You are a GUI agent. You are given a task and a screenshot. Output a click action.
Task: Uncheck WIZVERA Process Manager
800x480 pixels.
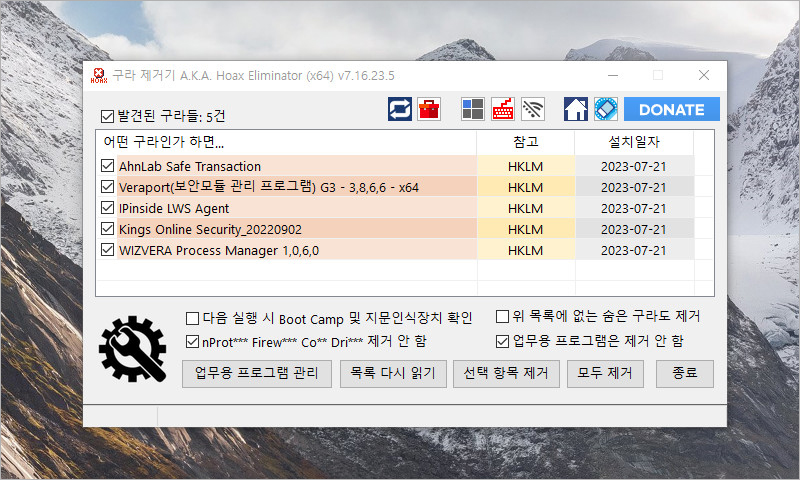[x=107, y=249]
